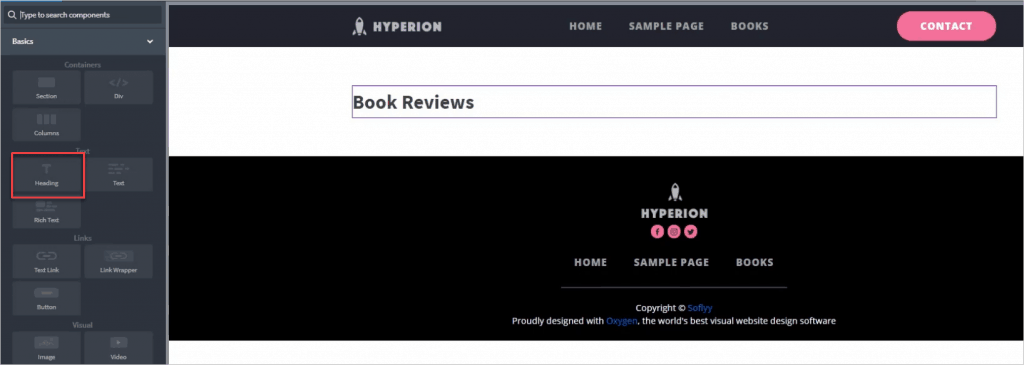Click the HYPERION header brand text
This screenshot has height=365, width=1024.
tap(408, 27)
